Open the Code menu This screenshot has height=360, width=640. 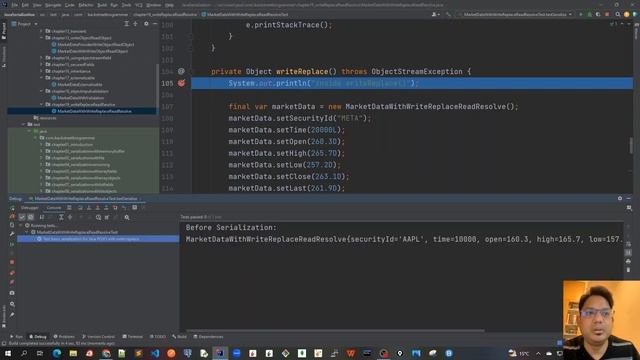(x=70, y=5)
